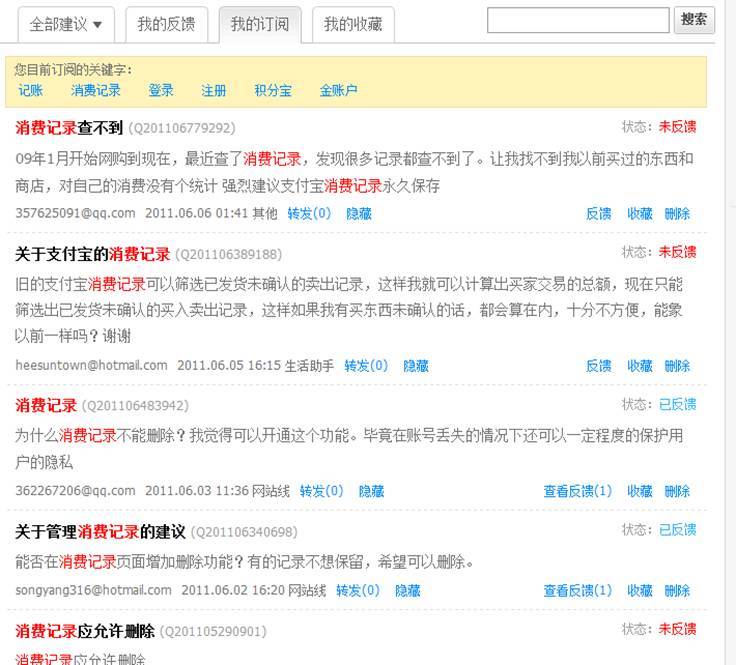The image size is (736, 665).
Task: Switch to the 我的反馈 tab
Action: pyautogui.click(x=166, y=24)
